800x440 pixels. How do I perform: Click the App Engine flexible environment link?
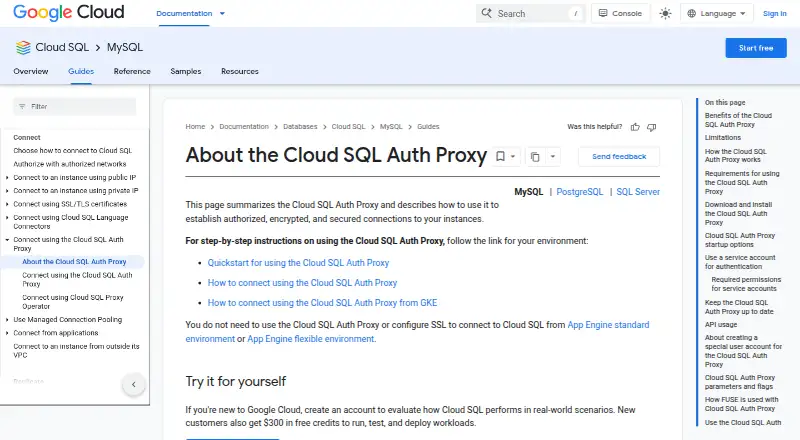(x=311, y=339)
